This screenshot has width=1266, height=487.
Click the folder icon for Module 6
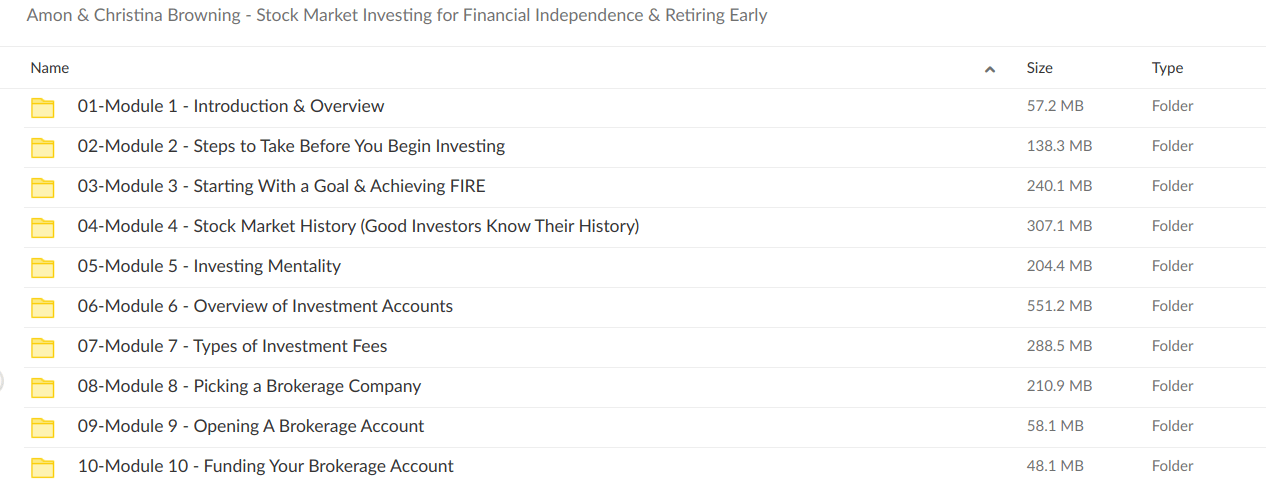[42, 307]
